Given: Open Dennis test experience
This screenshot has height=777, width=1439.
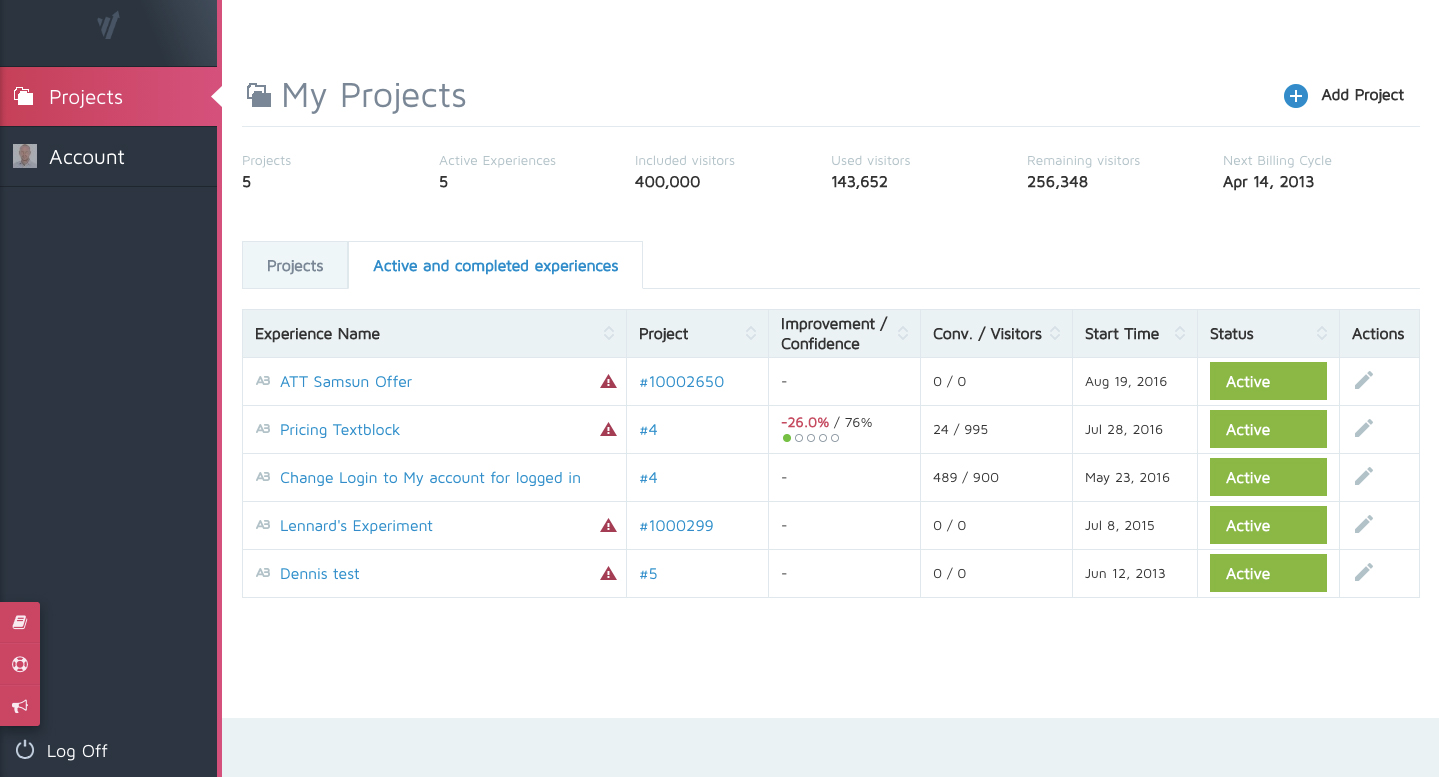Looking at the screenshot, I should (320, 574).
